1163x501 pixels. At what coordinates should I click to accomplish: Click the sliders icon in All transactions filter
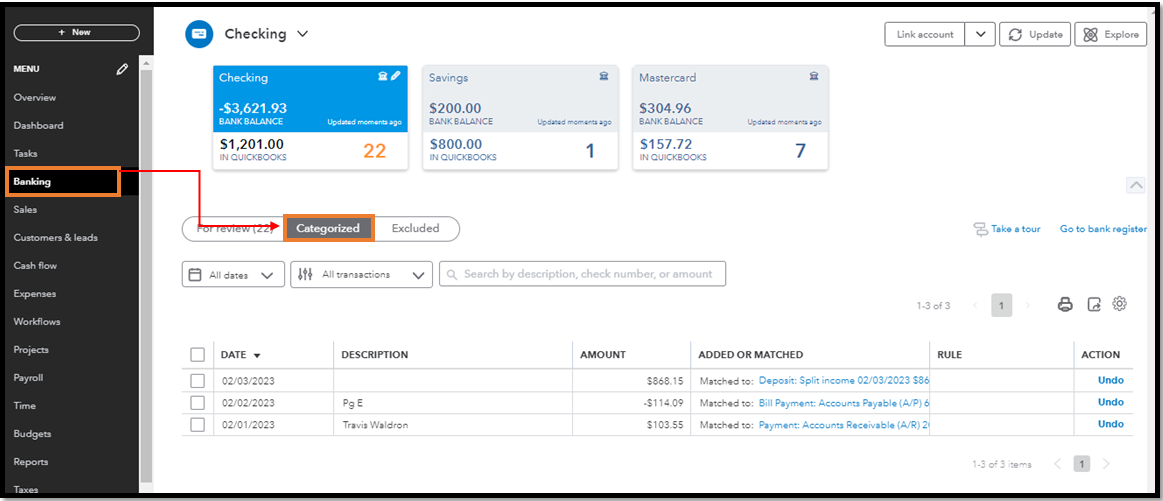305,275
